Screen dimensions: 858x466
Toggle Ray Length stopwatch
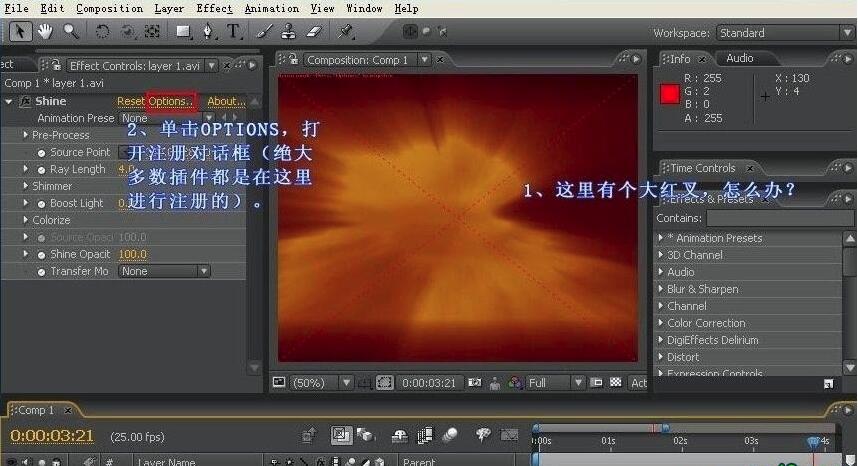point(41,170)
